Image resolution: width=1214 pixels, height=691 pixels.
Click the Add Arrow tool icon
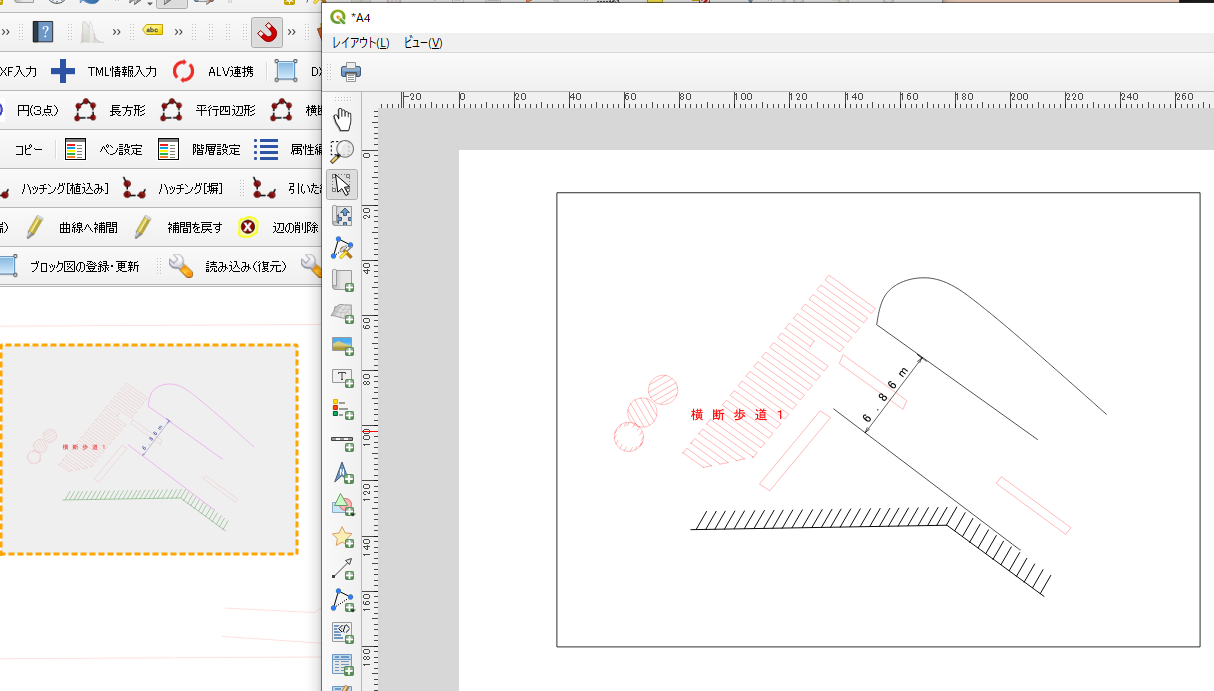click(342, 569)
